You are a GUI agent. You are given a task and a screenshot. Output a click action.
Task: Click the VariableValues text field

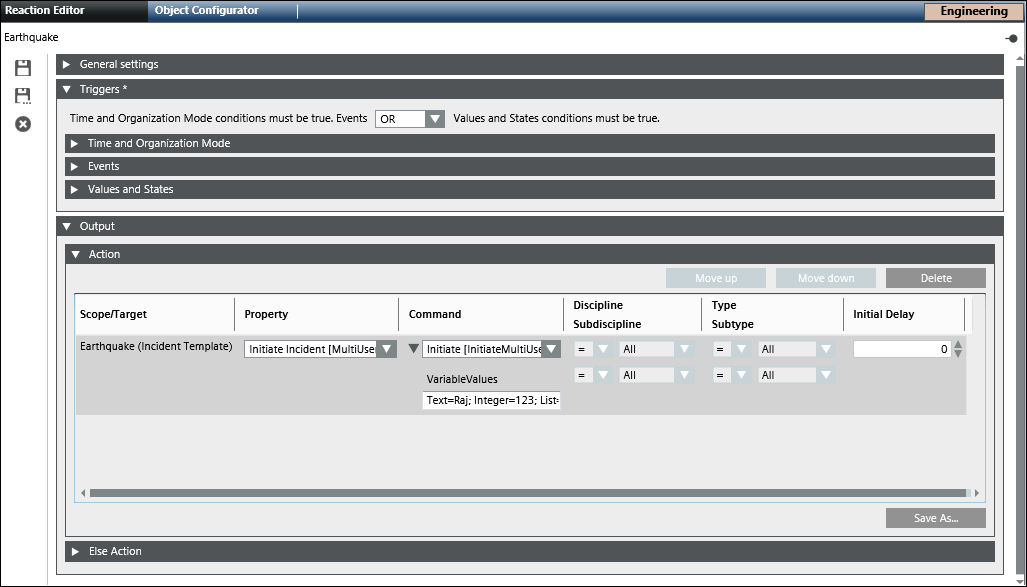coord(491,401)
